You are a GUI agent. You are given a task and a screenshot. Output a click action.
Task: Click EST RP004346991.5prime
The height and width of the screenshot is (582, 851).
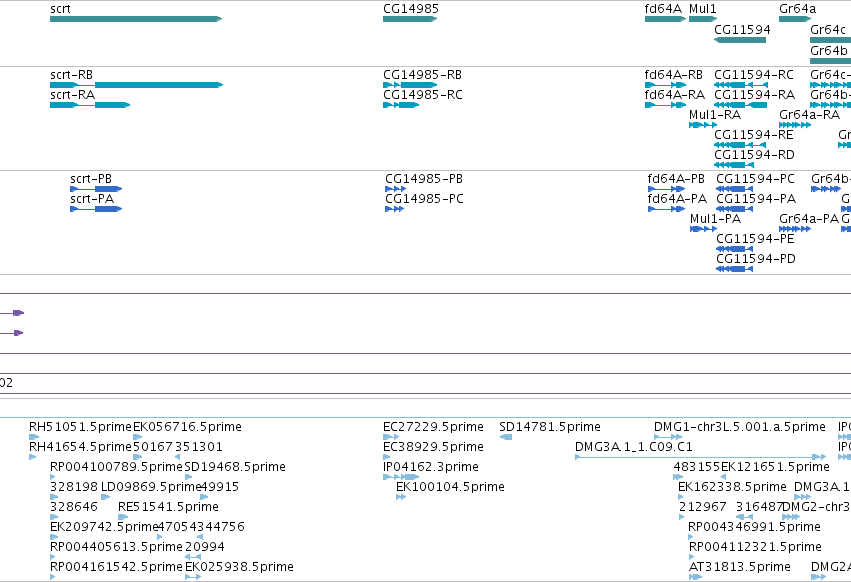[691, 537]
